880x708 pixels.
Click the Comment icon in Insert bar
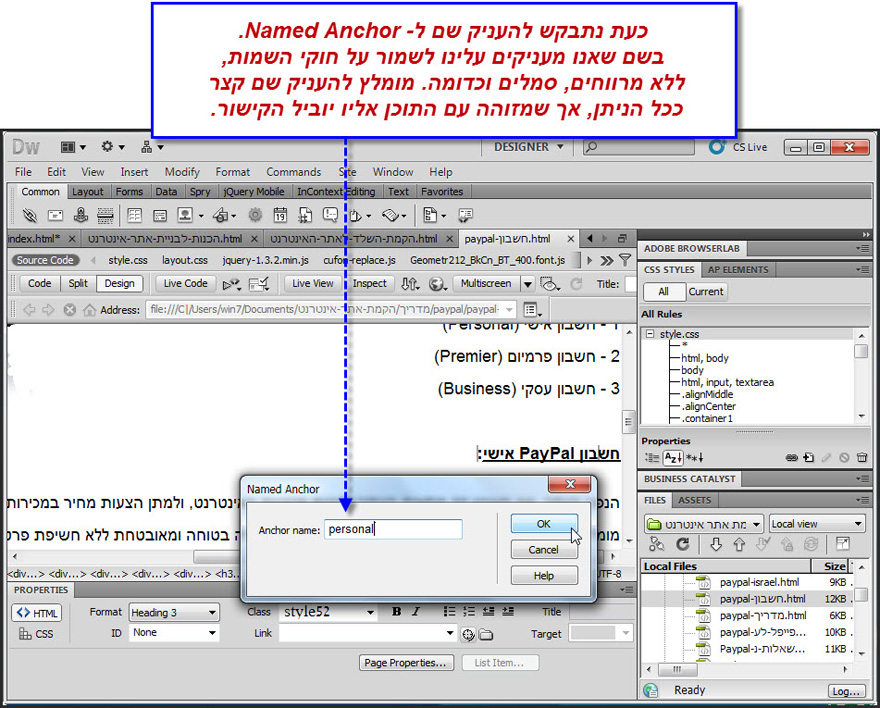click(x=331, y=215)
